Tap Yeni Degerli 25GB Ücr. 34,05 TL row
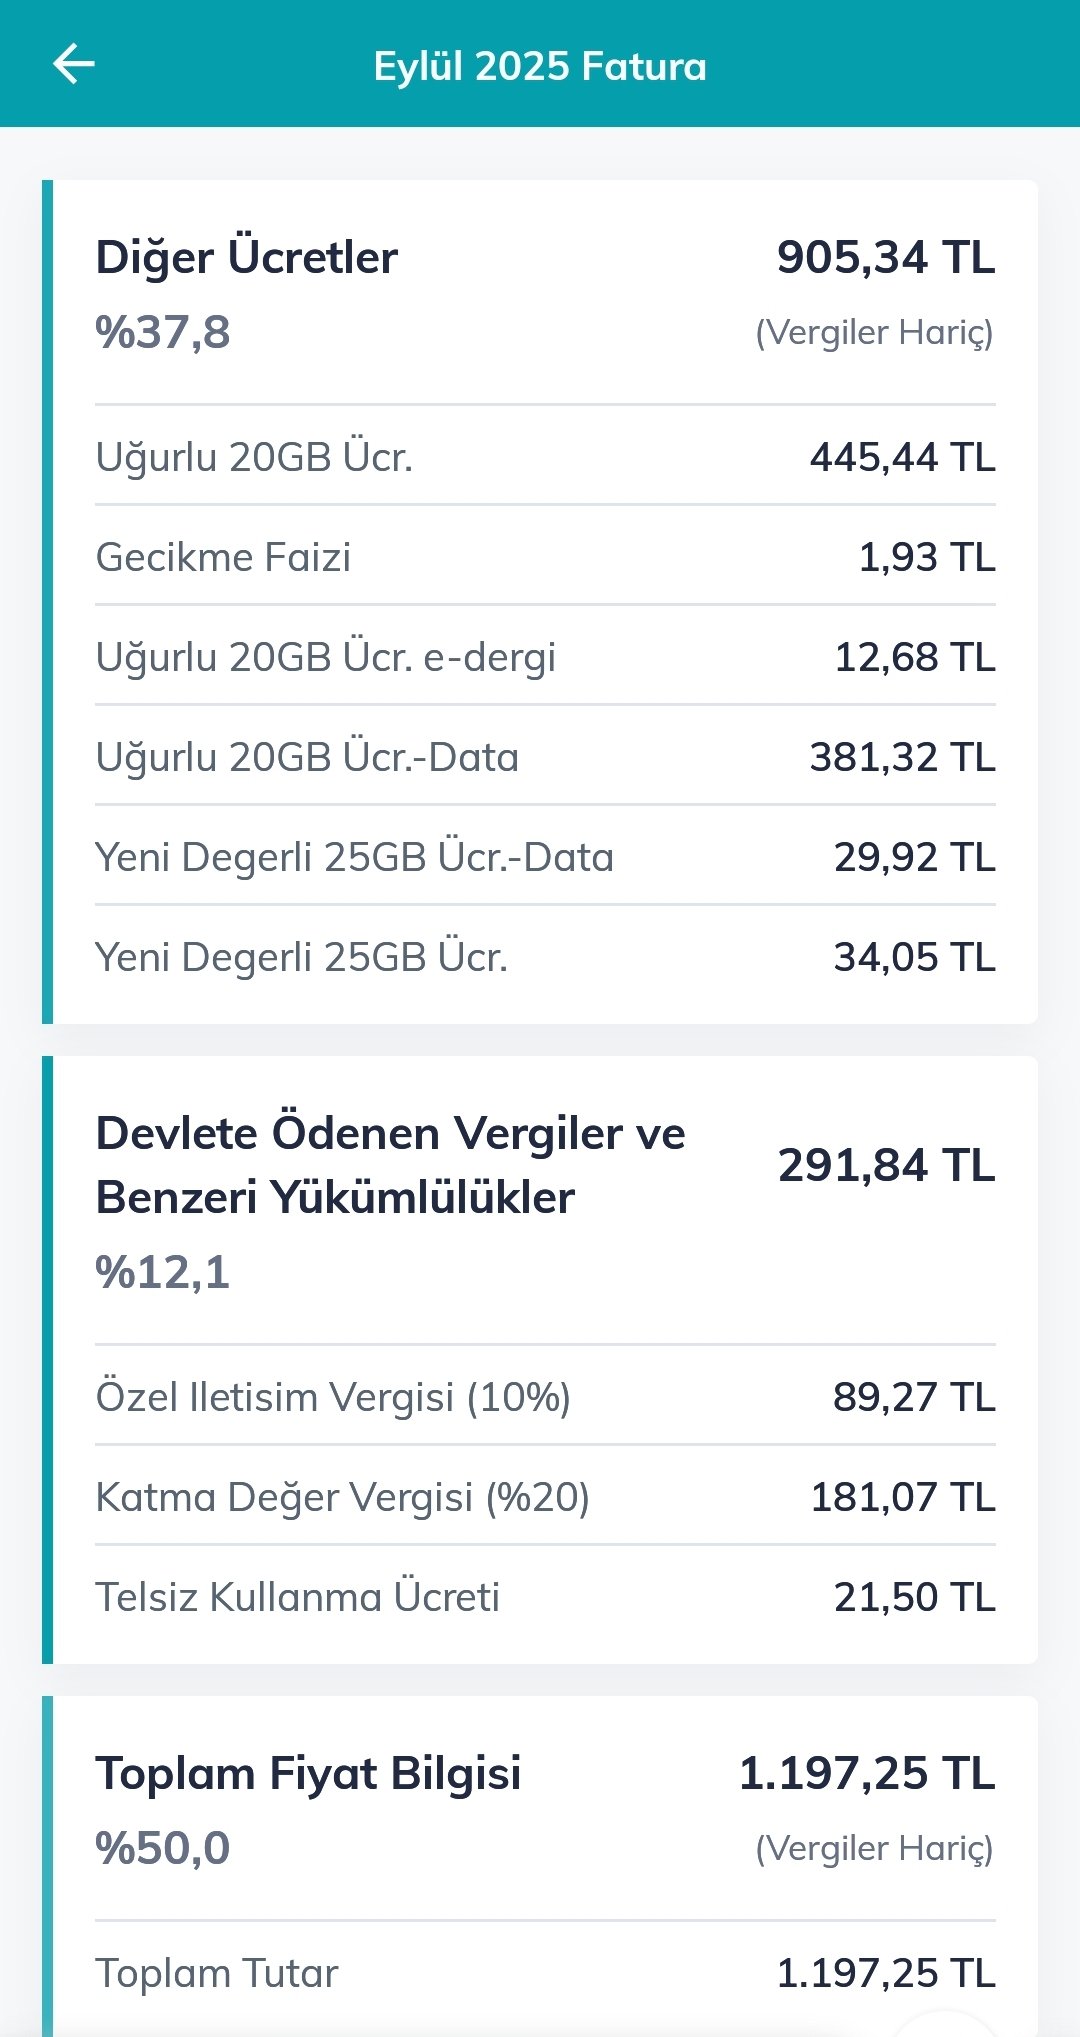The height and width of the screenshot is (2037, 1080). pos(545,957)
